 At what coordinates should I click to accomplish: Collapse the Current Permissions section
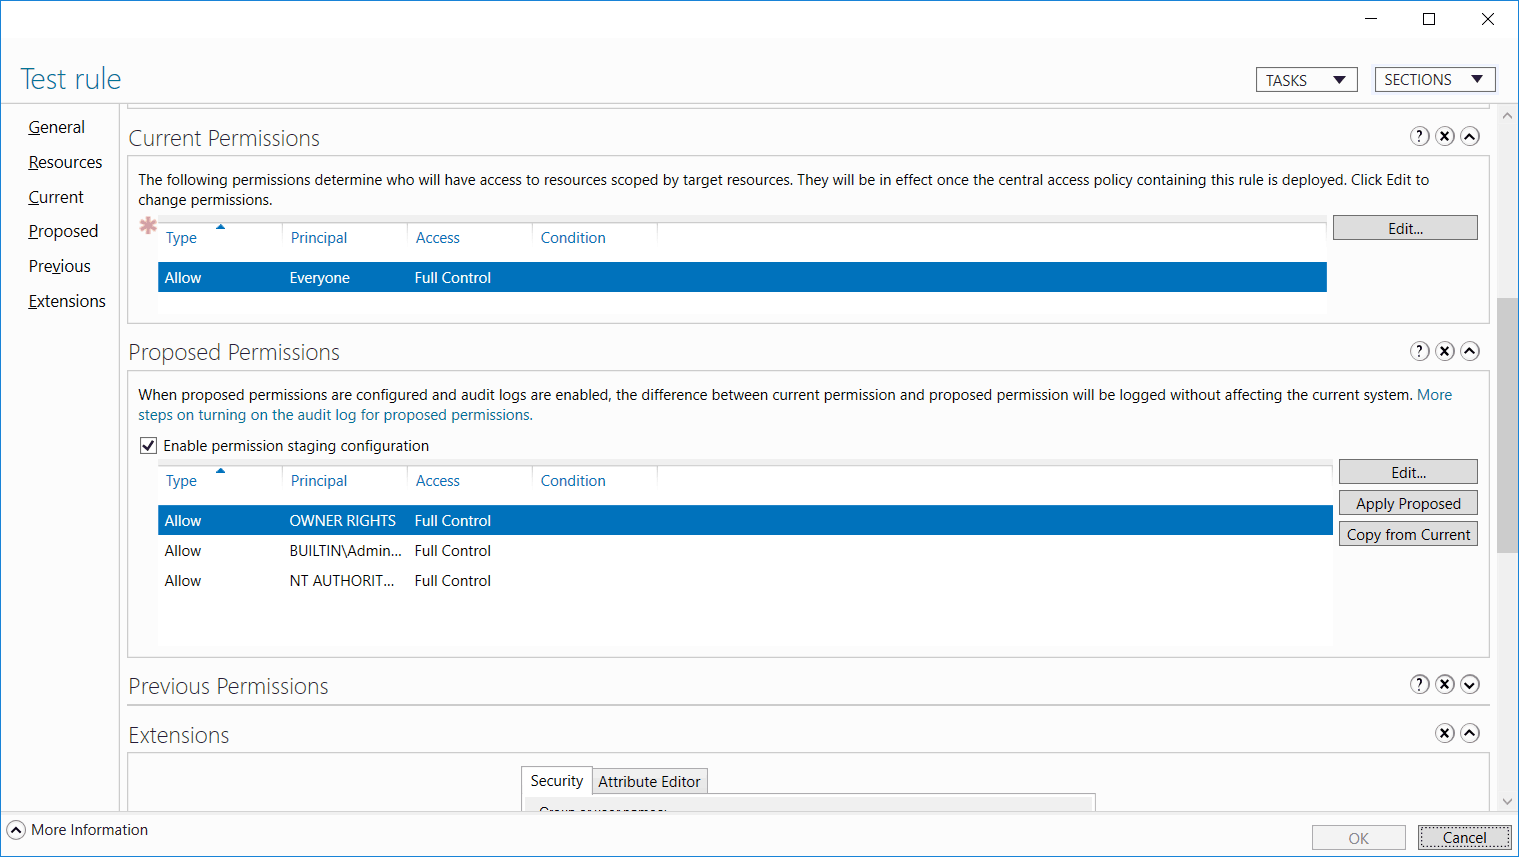1470,136
